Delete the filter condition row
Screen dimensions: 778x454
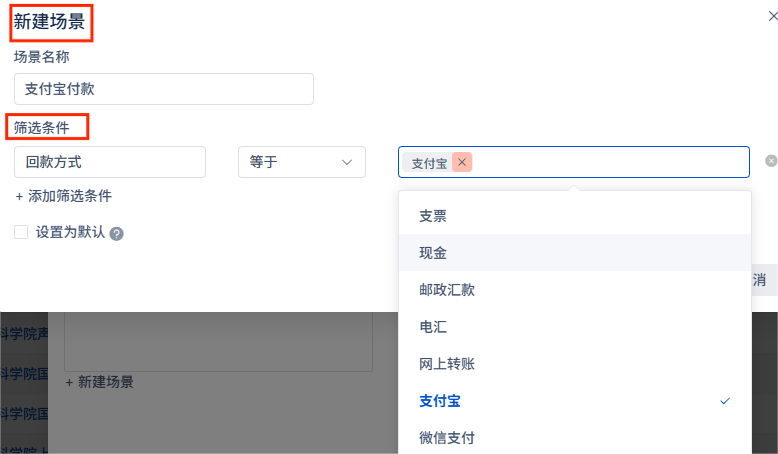point(771,161)
